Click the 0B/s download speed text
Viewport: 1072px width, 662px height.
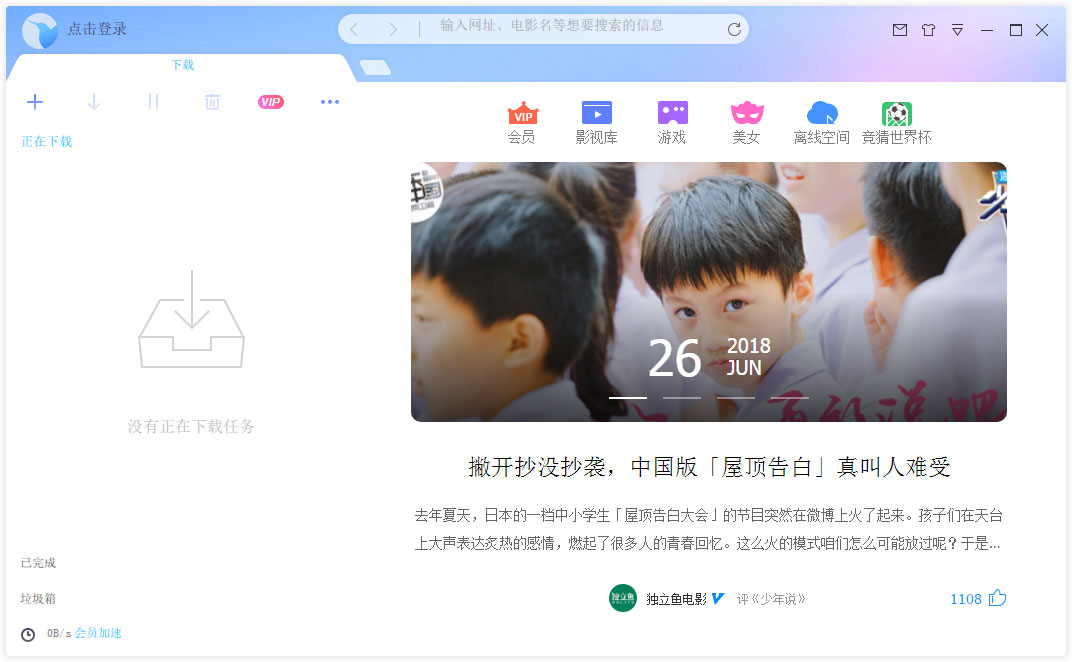[59, 633]
